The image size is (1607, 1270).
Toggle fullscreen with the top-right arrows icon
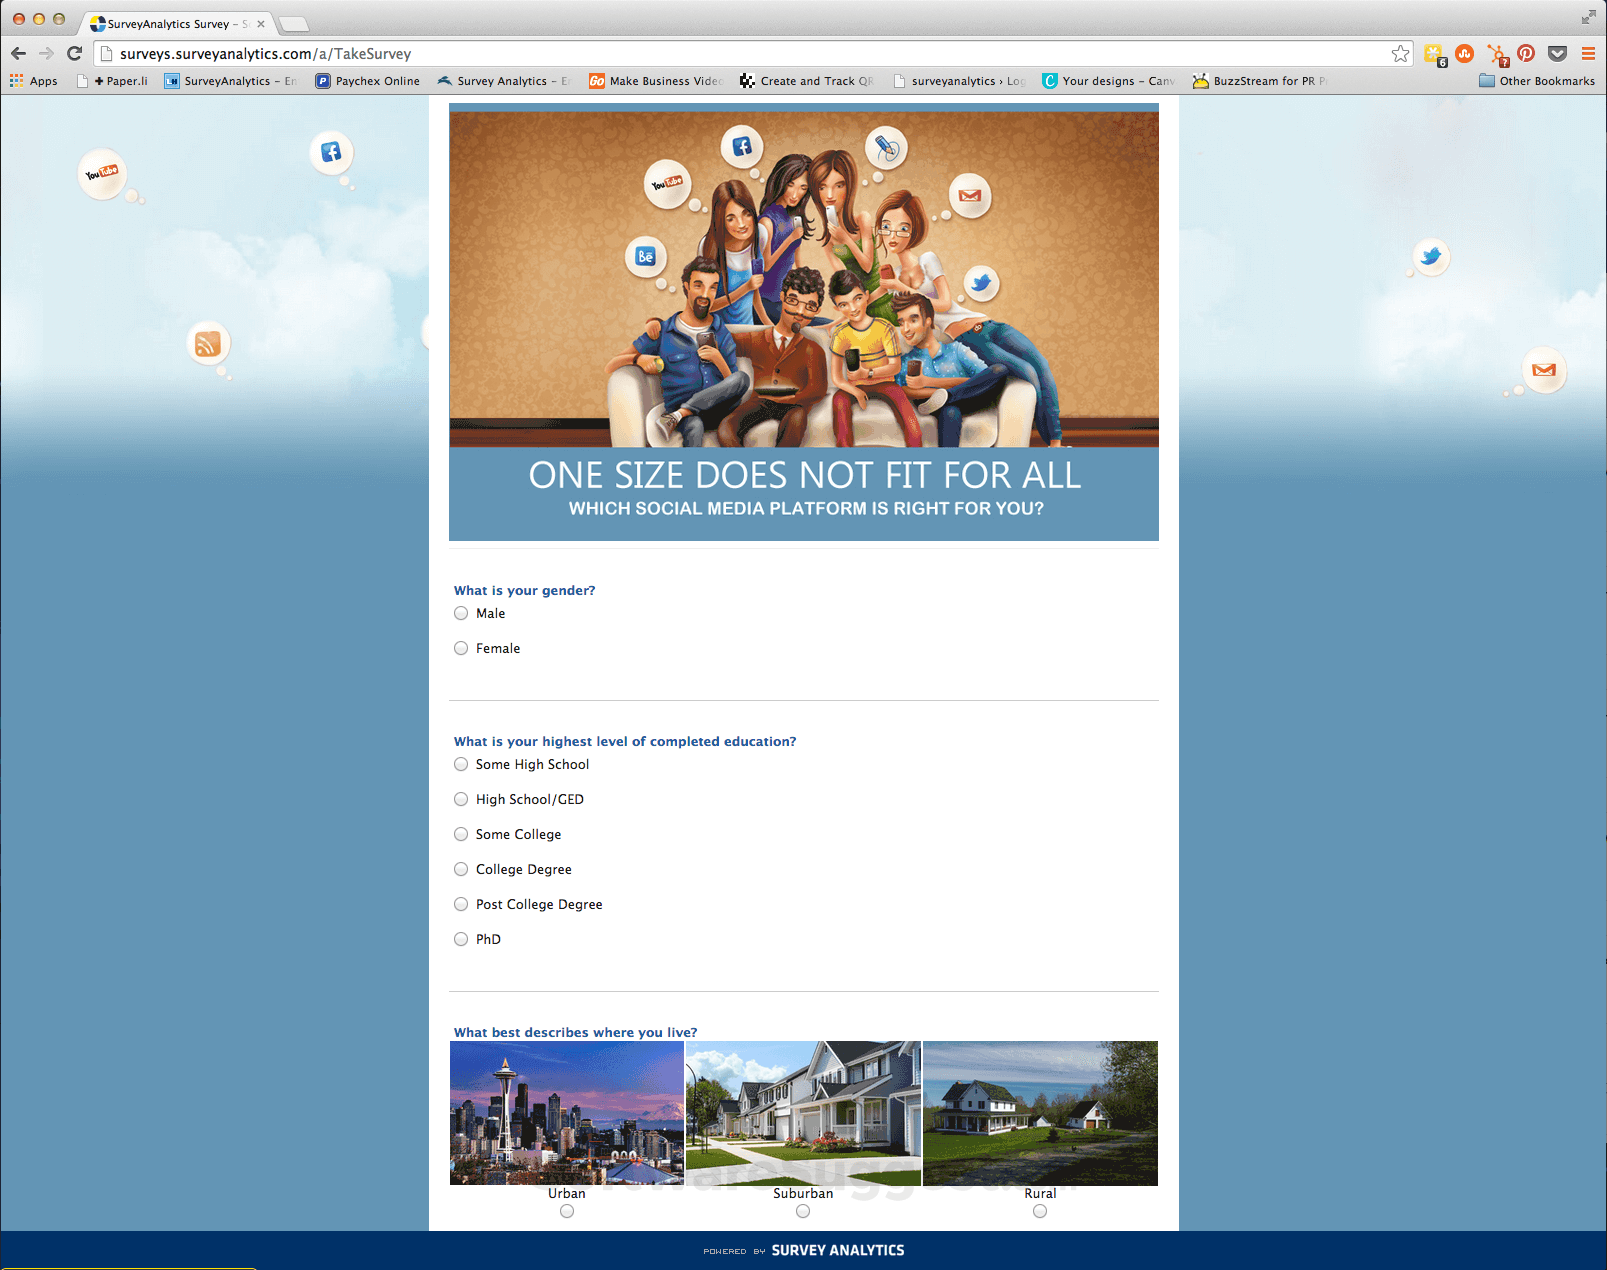point(1588,17)
